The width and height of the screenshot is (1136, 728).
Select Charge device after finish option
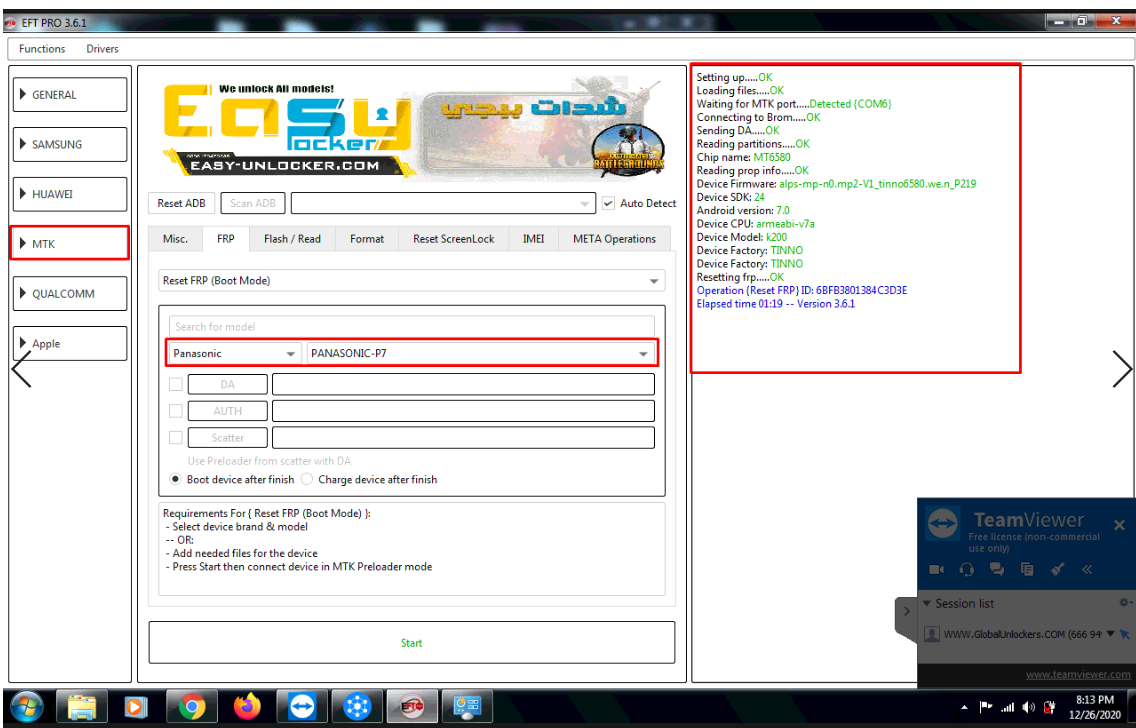tap(306, 479)
